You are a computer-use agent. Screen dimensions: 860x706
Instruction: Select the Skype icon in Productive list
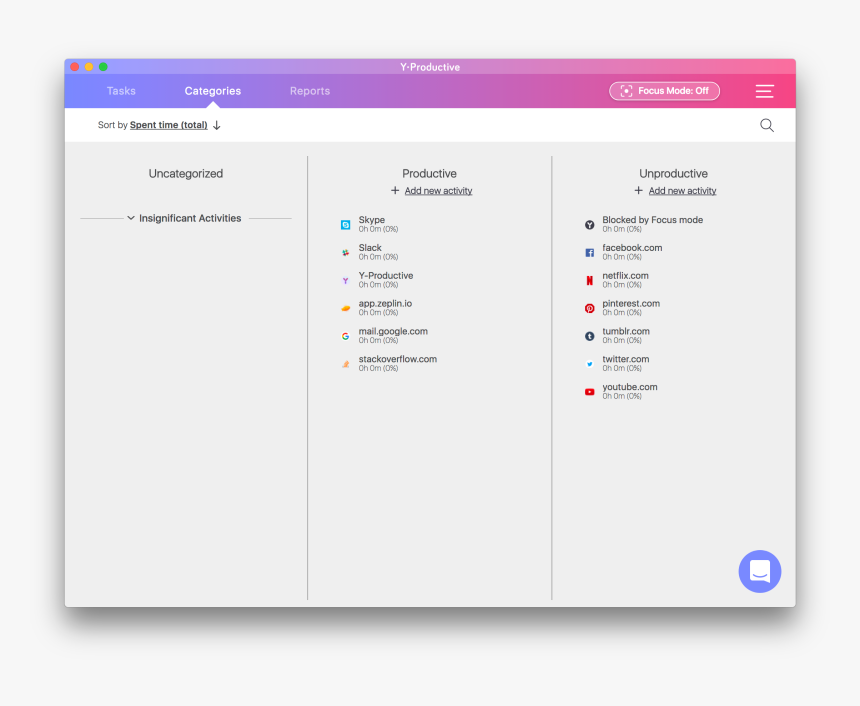(345, 224)
